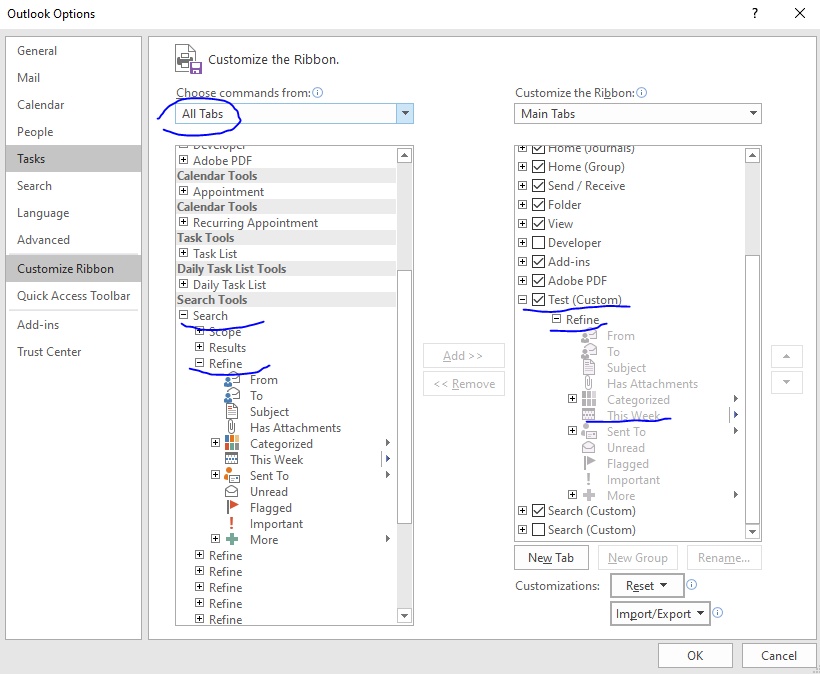Open the Main Tabs ribbon dropdown
The height and width of the screenshot is (674, 820).
(x=753, y=113)
